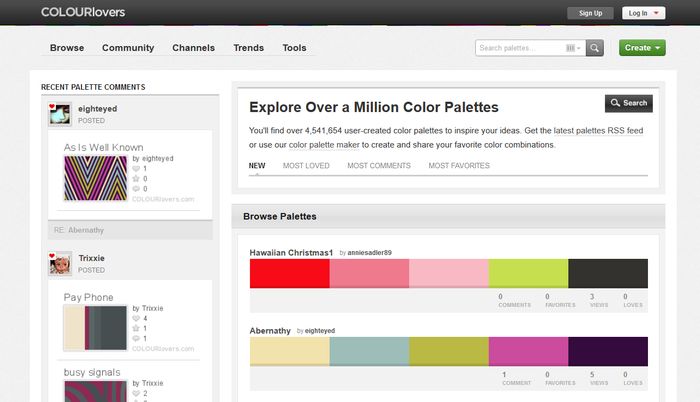The height and width of the screenshot is (402, 700).
Task: Click eighteyed's avatar picture
Action: pyautogui.click(x=59, y=114)
